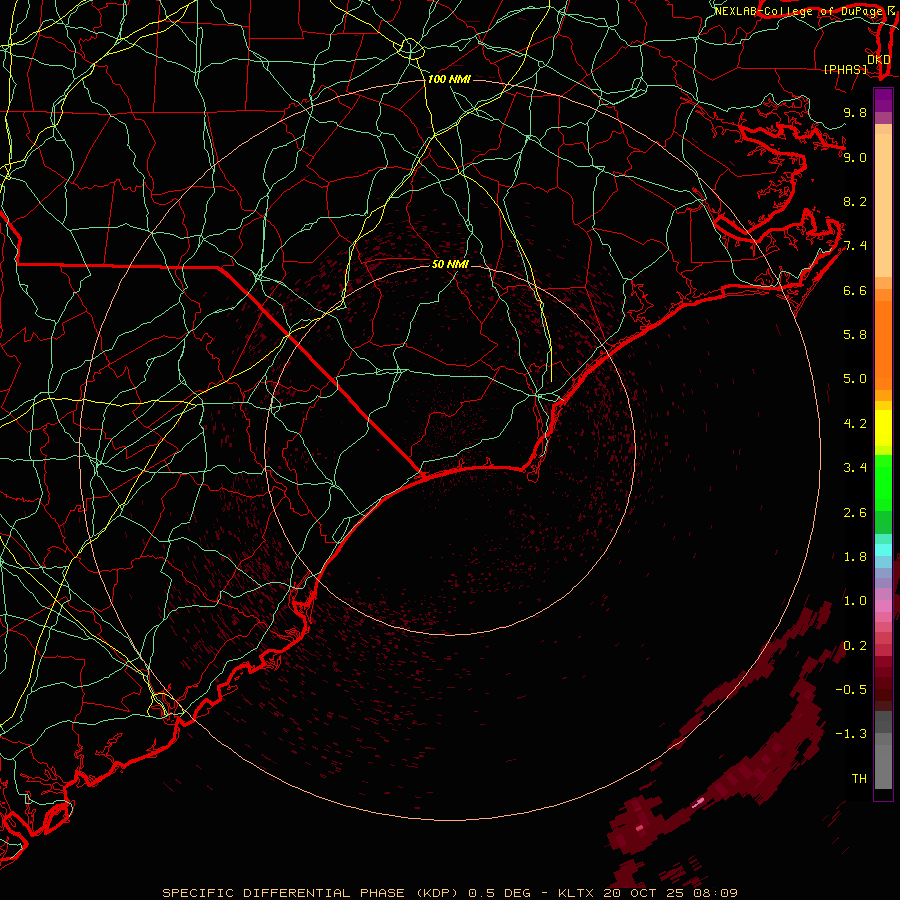Select the 8.2 scale value

(x=855, y=201)
